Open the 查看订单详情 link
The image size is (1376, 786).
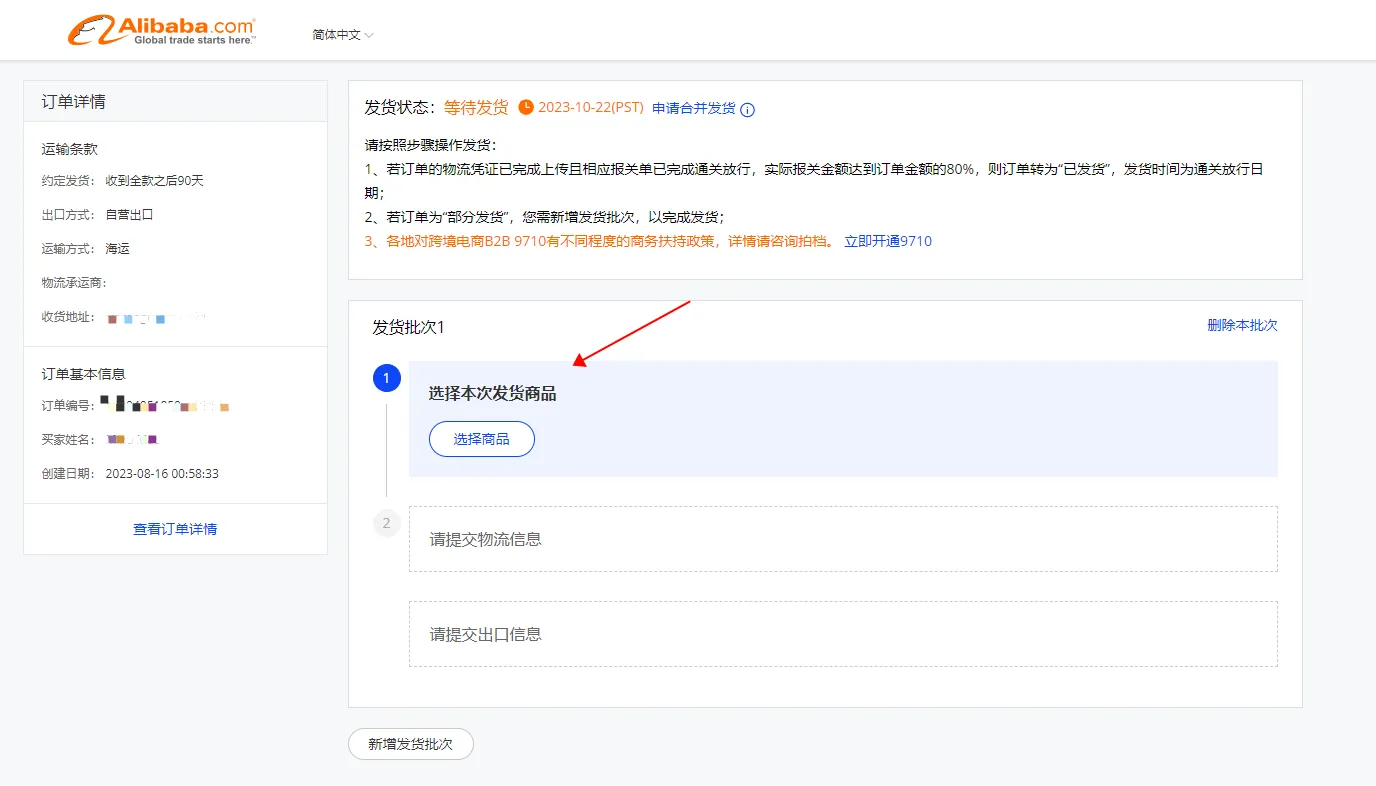click(175, 529)
